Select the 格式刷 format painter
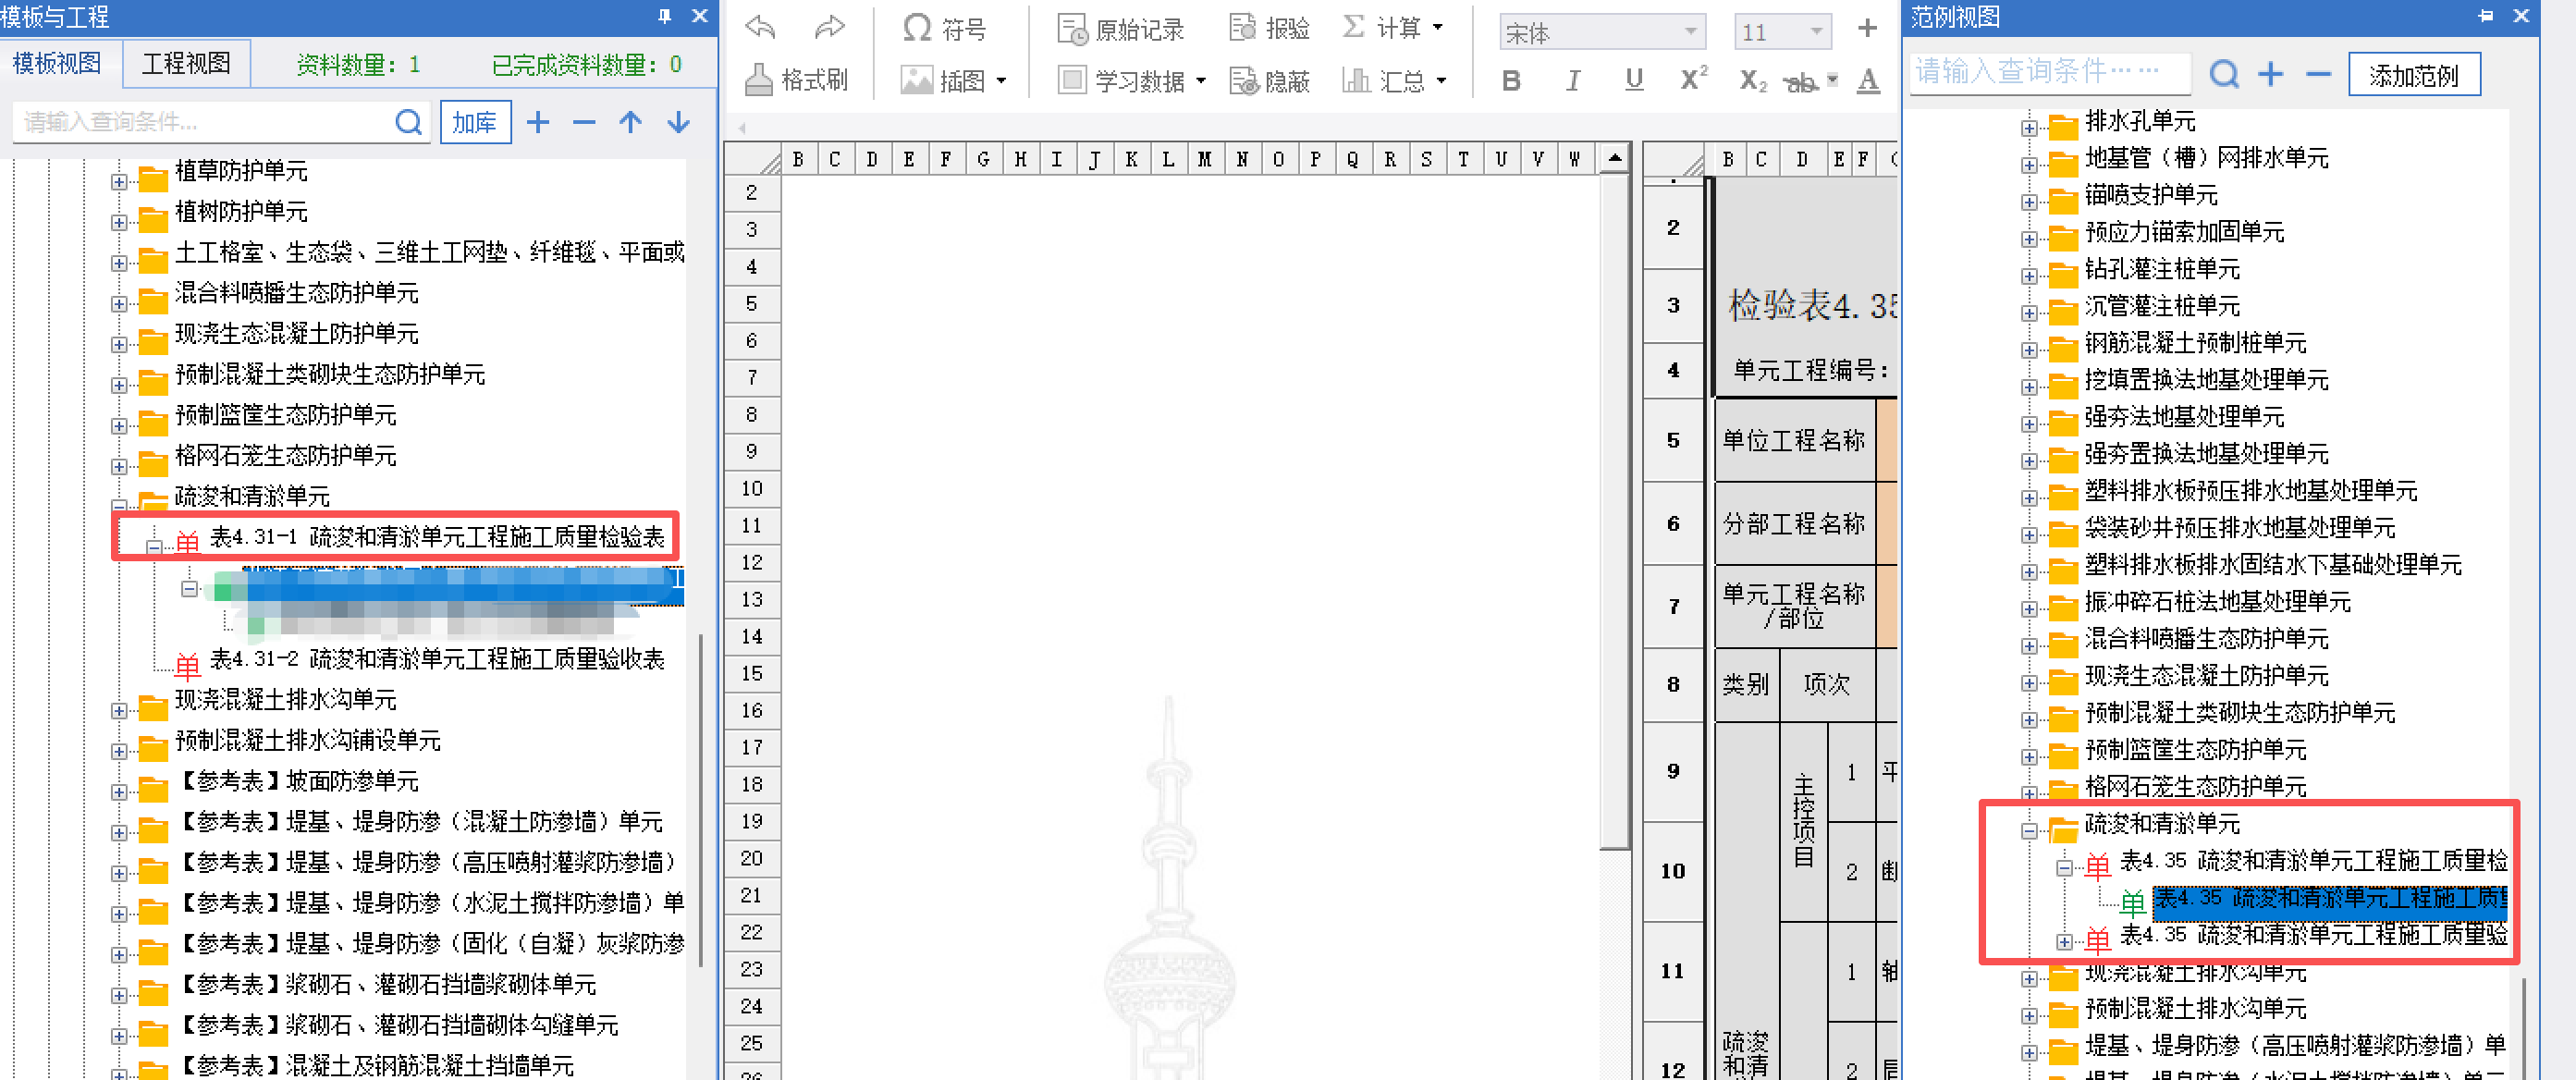Viewport: 2576px width, 1080px height. coord(797,80)
